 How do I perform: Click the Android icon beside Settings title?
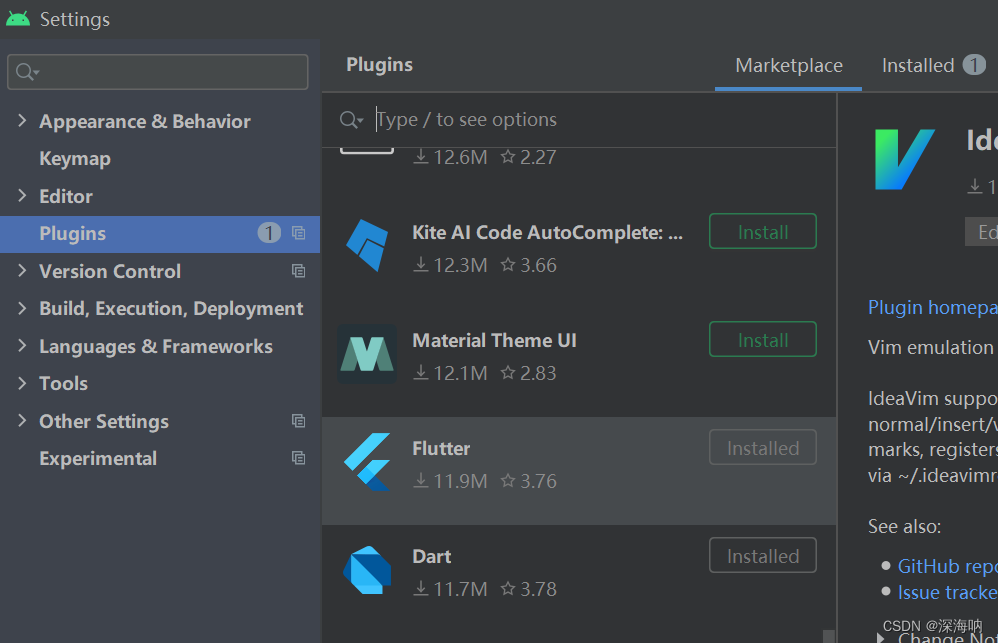[x=18, y=18]
